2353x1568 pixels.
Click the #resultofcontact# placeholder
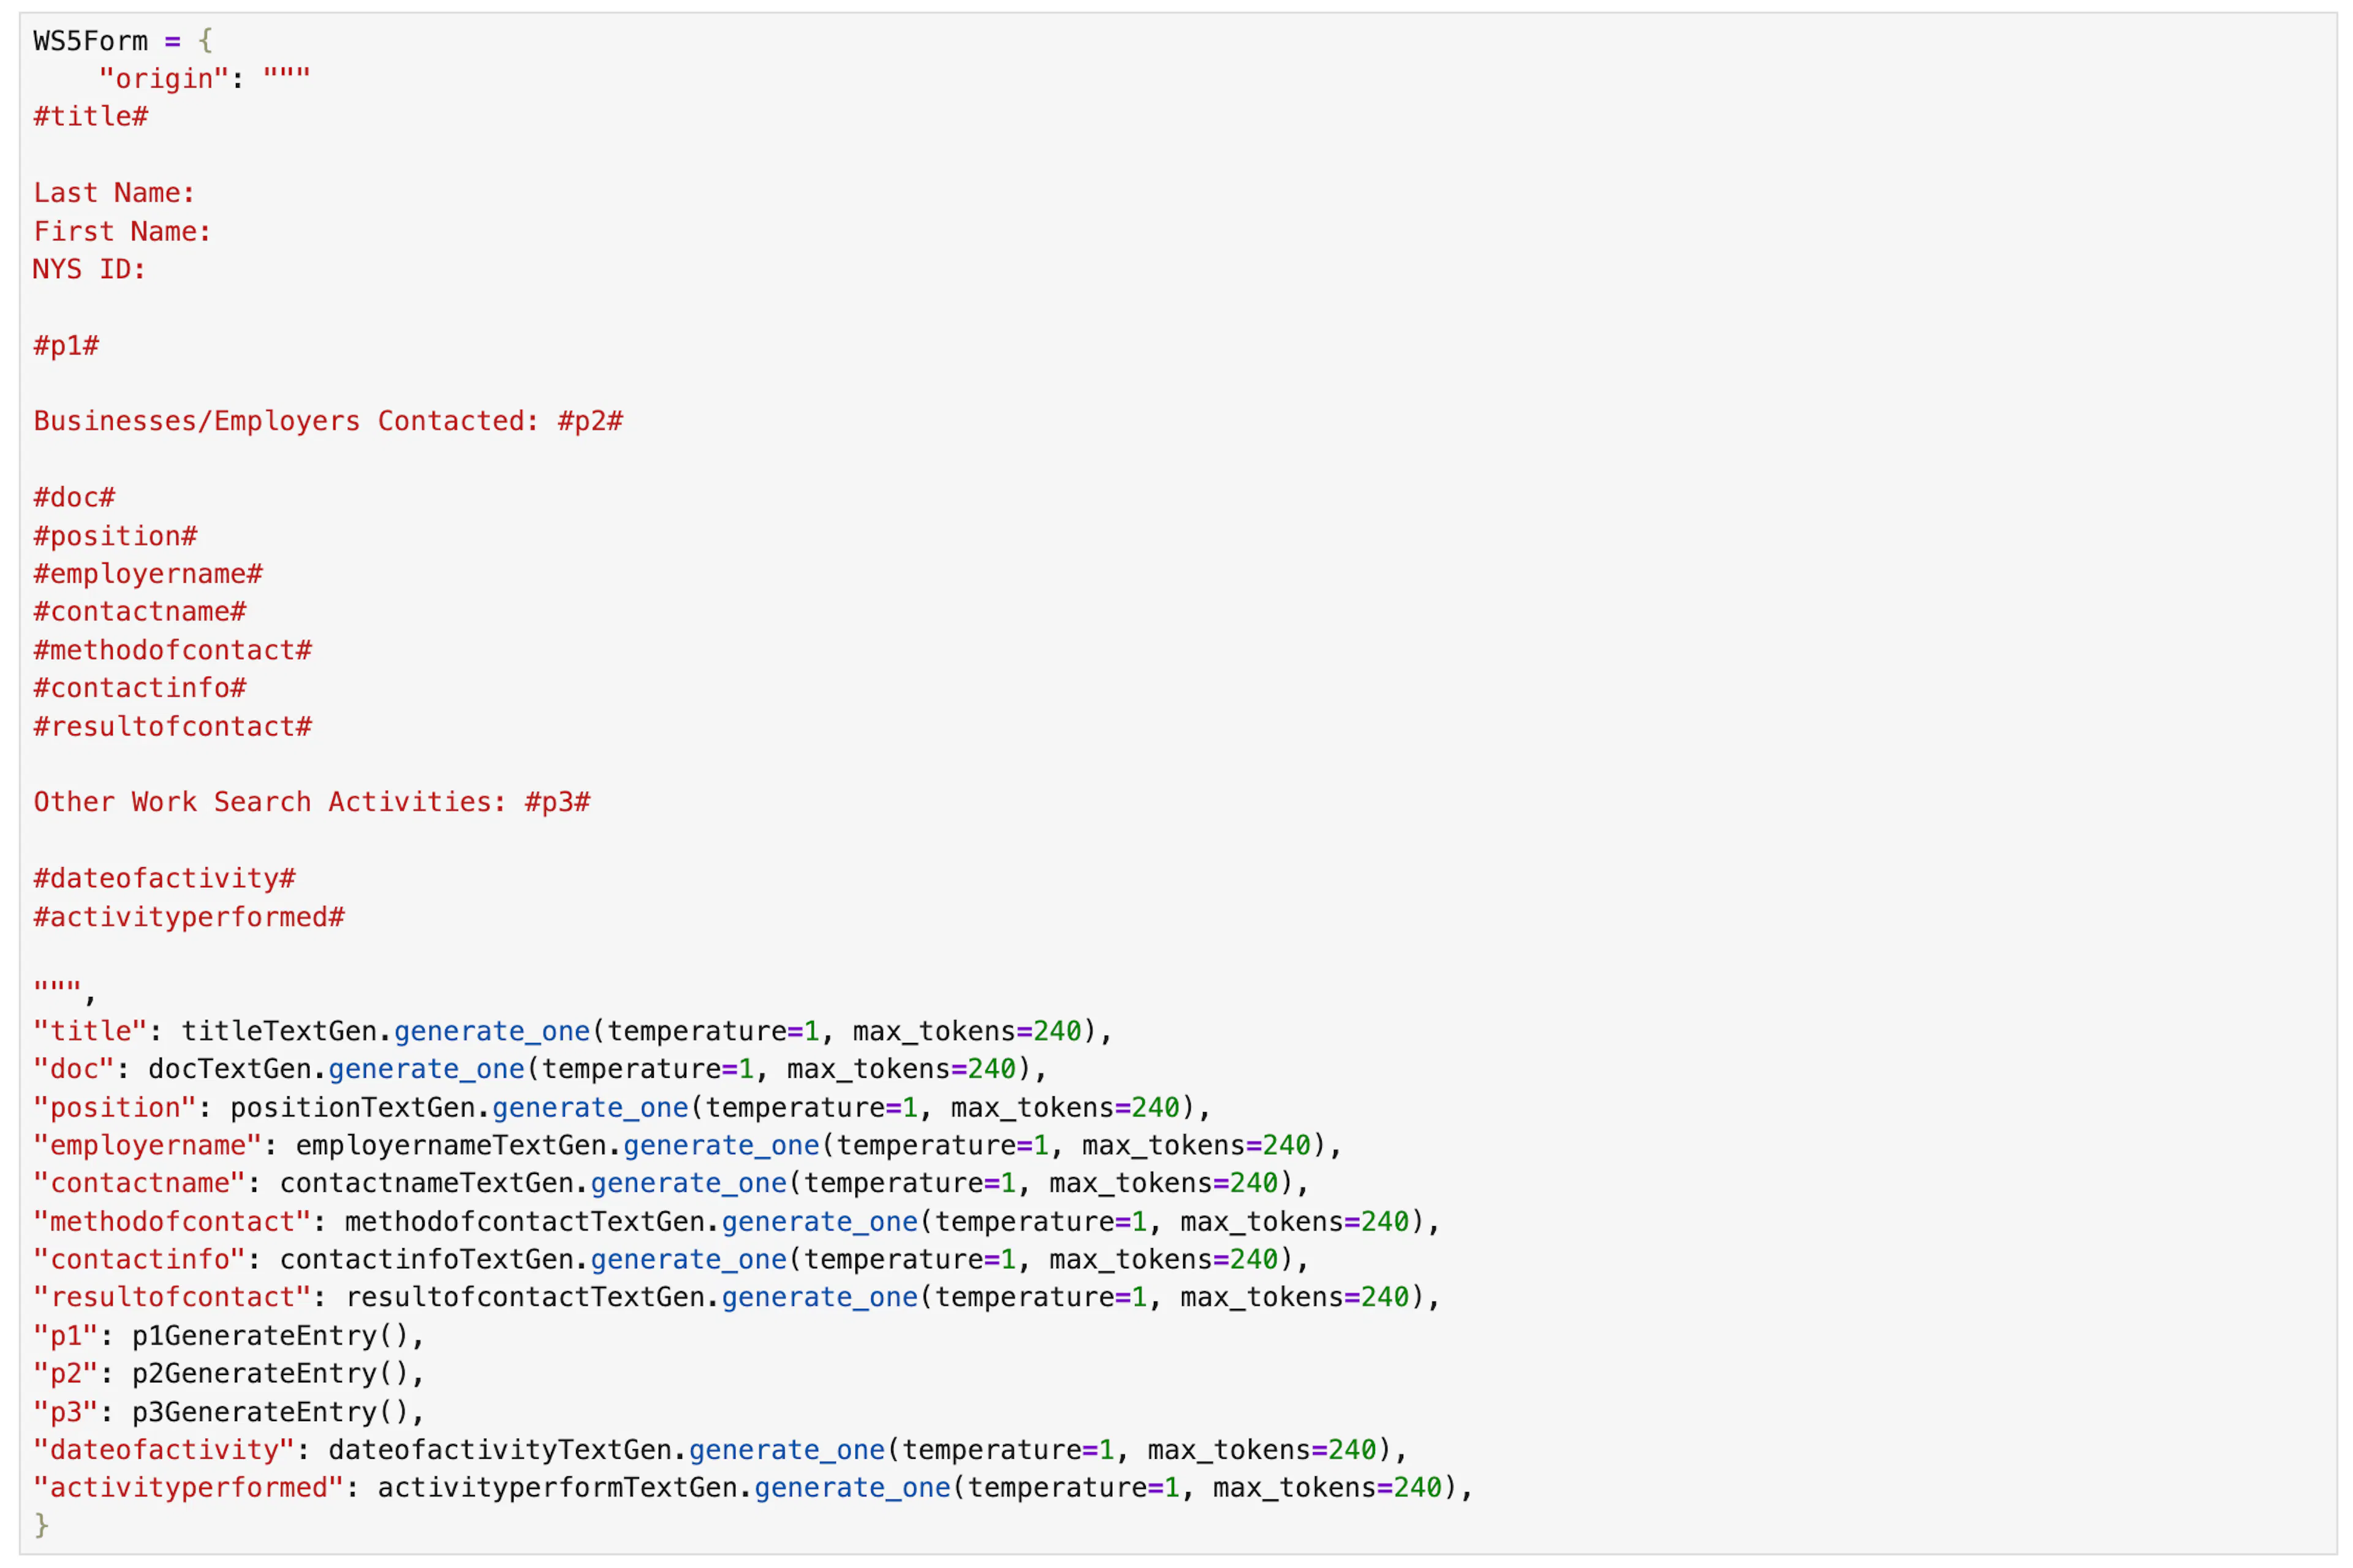[x=172, y=726]
